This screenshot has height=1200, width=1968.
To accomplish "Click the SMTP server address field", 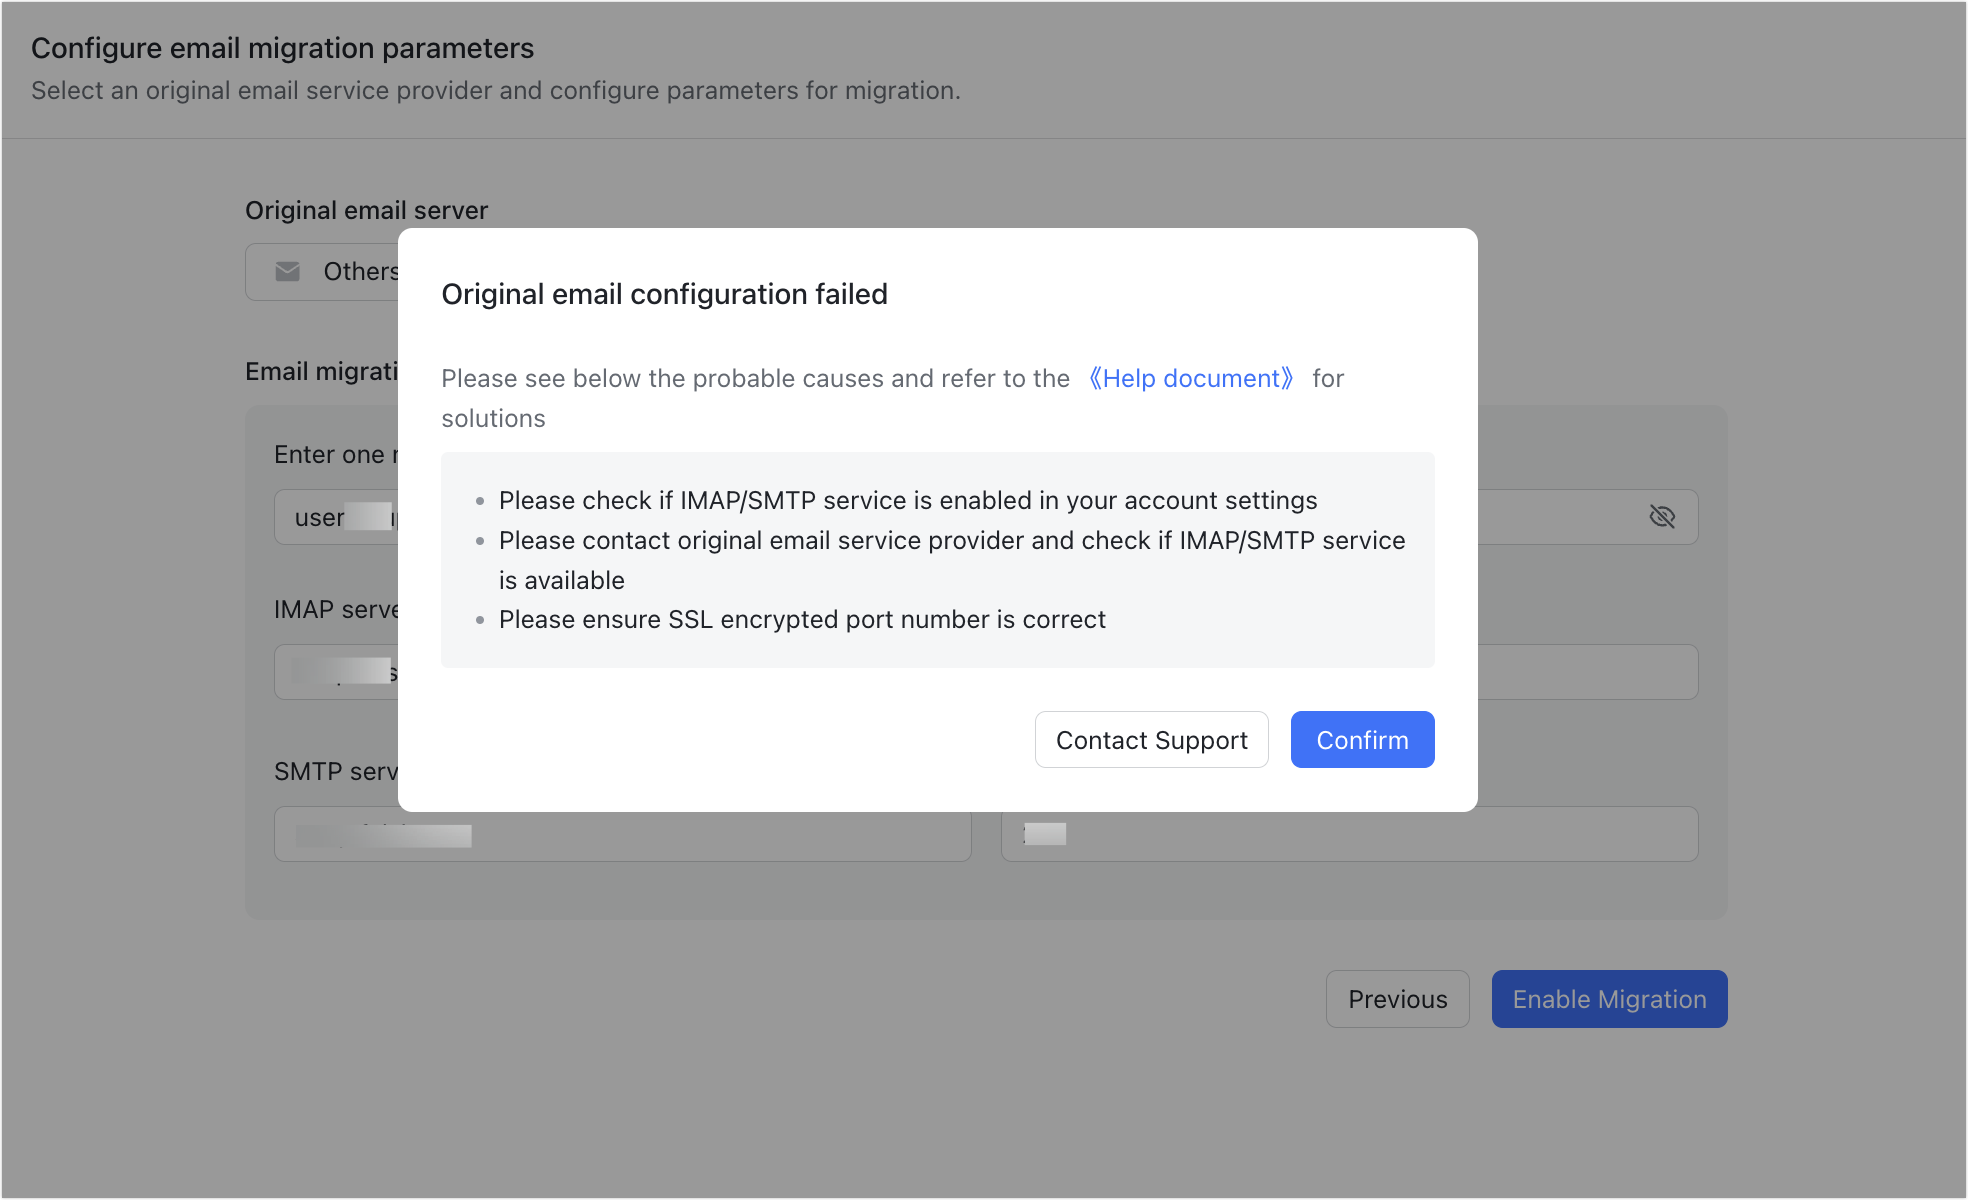I will coord(622,833).
